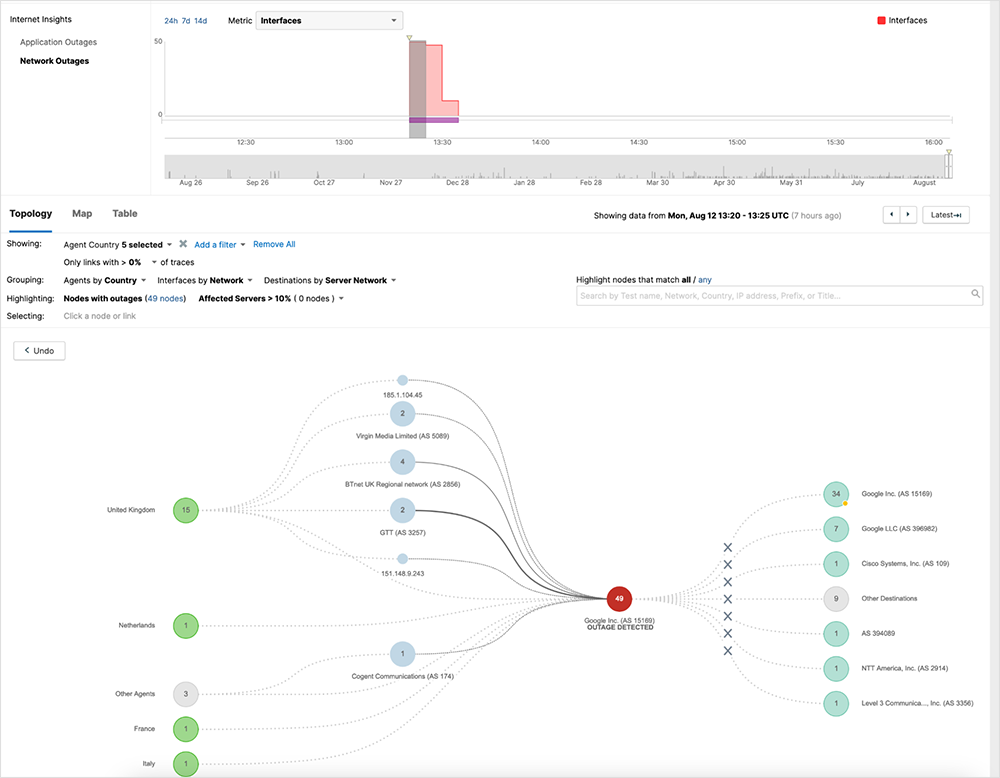Click the Undo button
The image size is (1000, 778).
pyautogui.click(x=39, y=351)
